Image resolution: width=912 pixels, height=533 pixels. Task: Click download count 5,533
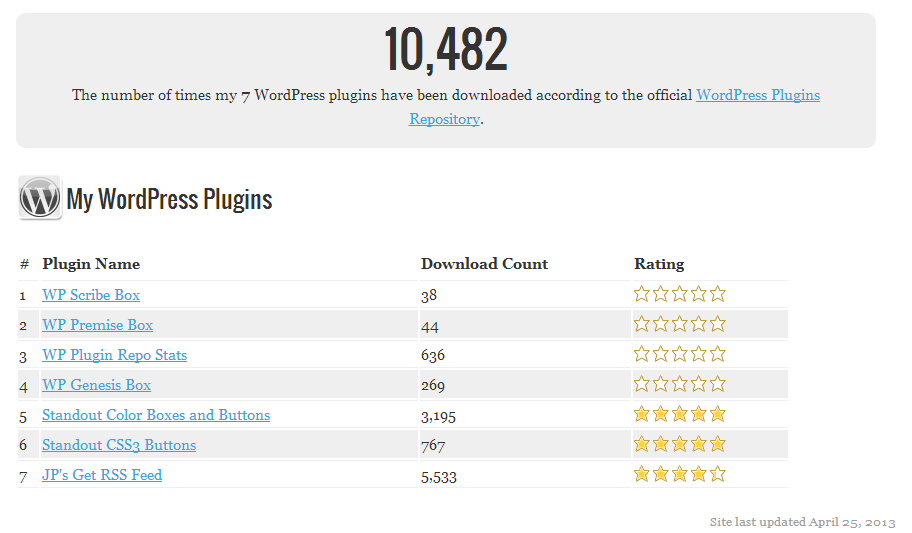click(x=439, y=477)
